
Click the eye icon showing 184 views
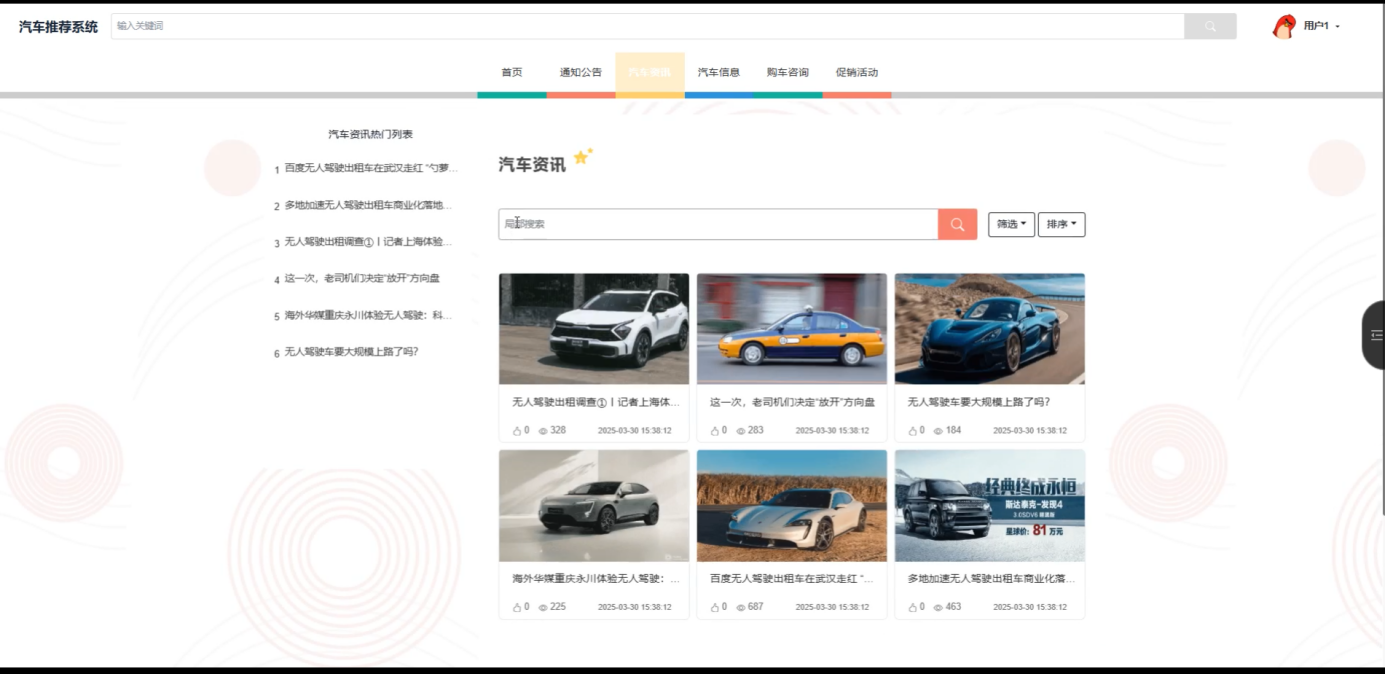point(938,431)
